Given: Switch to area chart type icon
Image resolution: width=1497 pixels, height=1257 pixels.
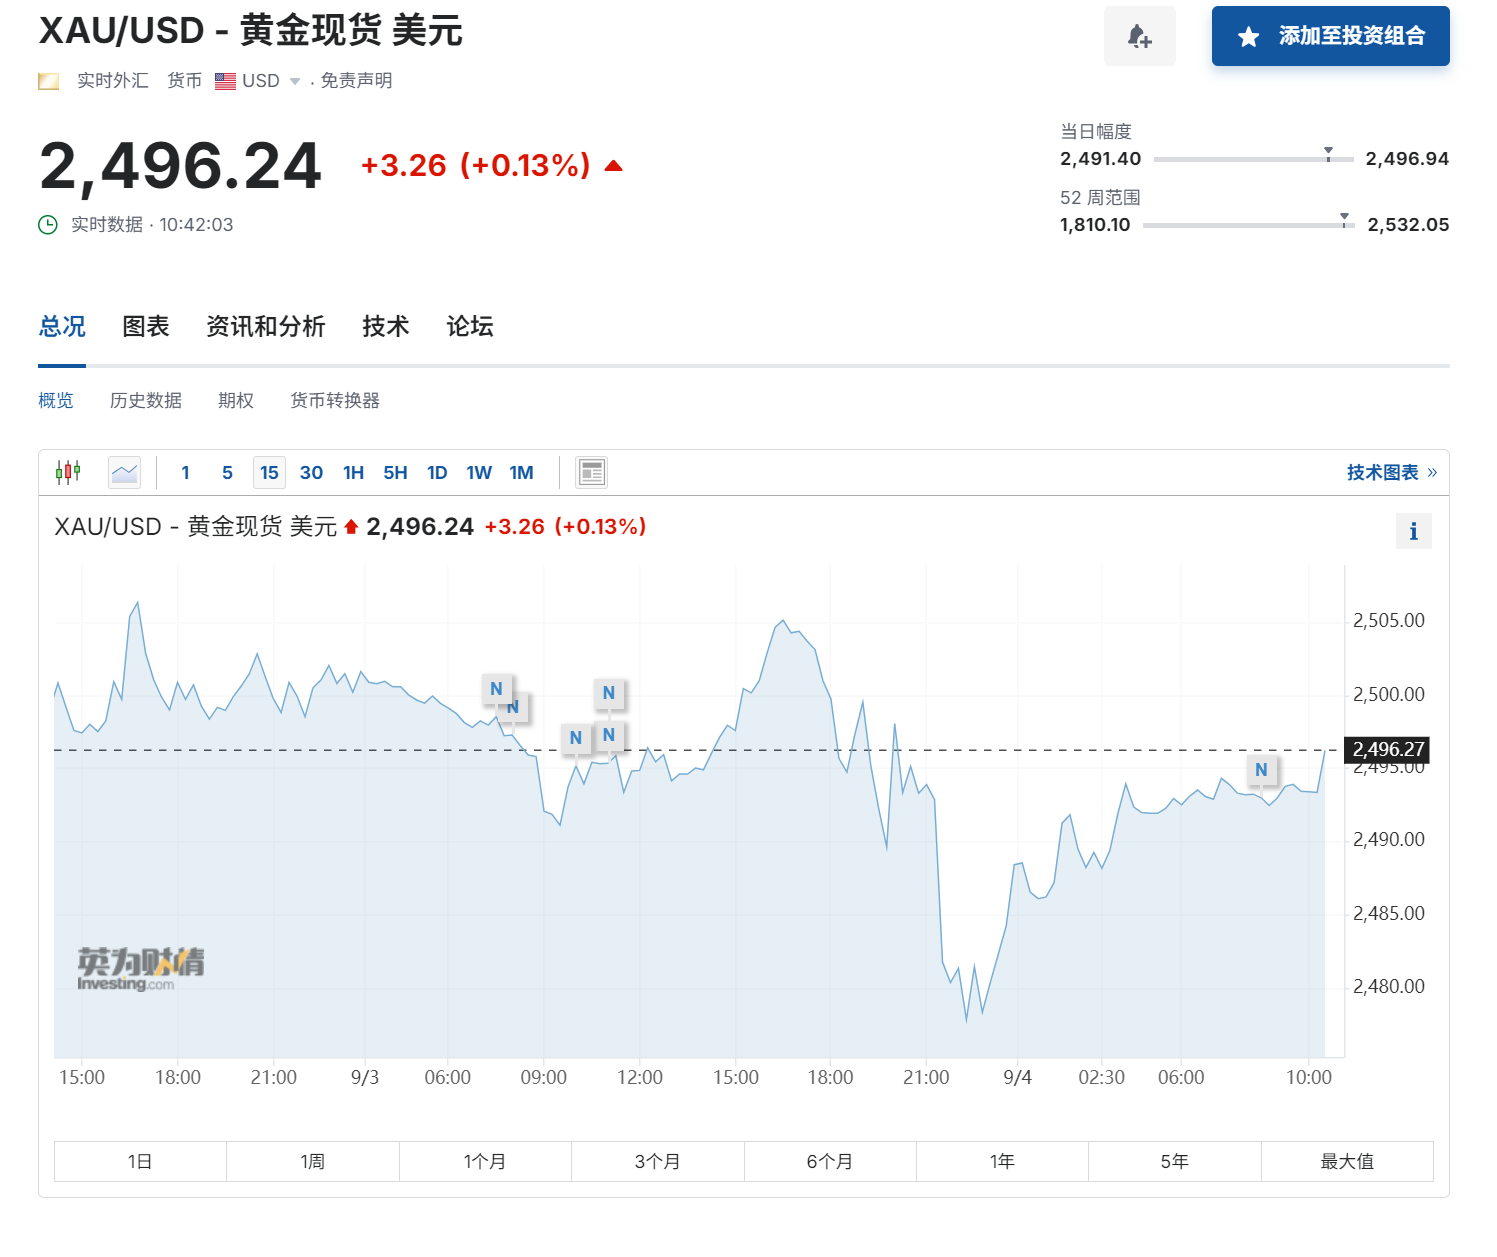Looking at the screenshot, I should (125, 472).
